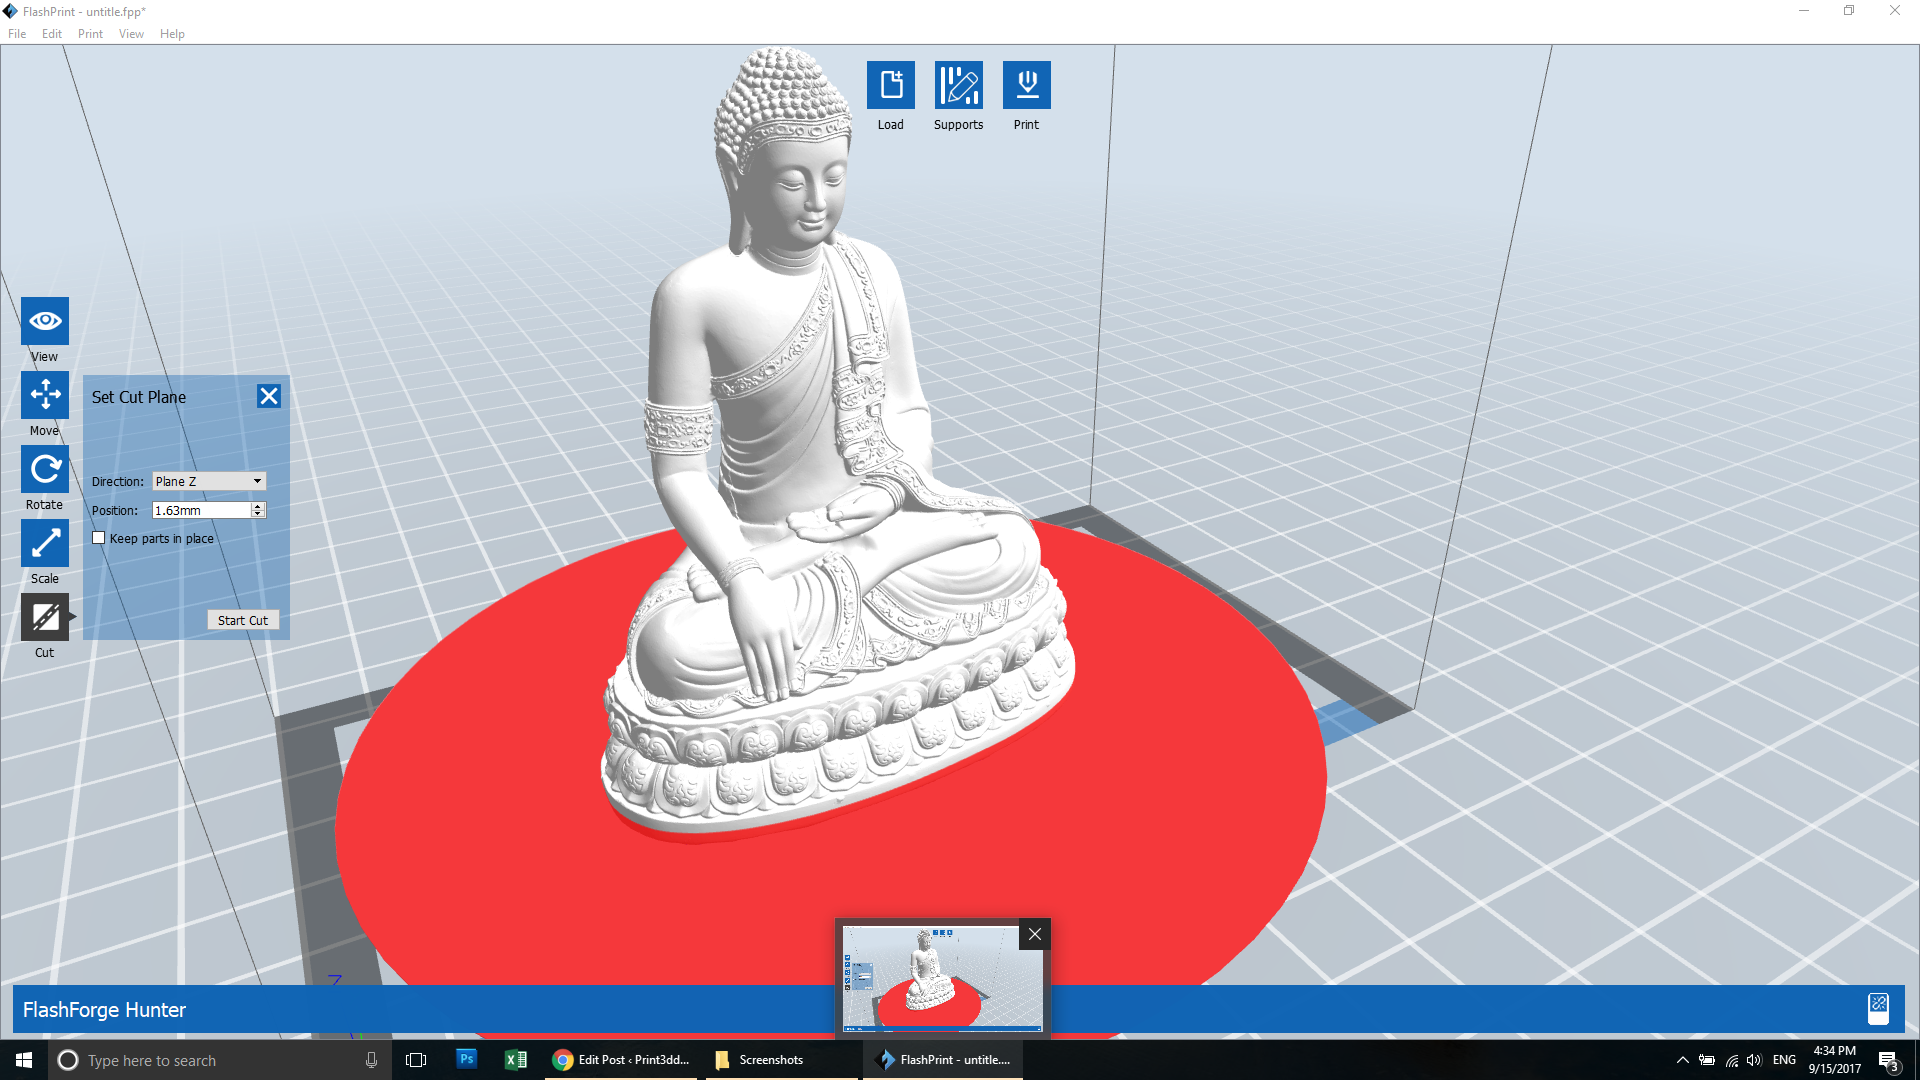
Task: Open the File menu
Action: coord(17,34)
